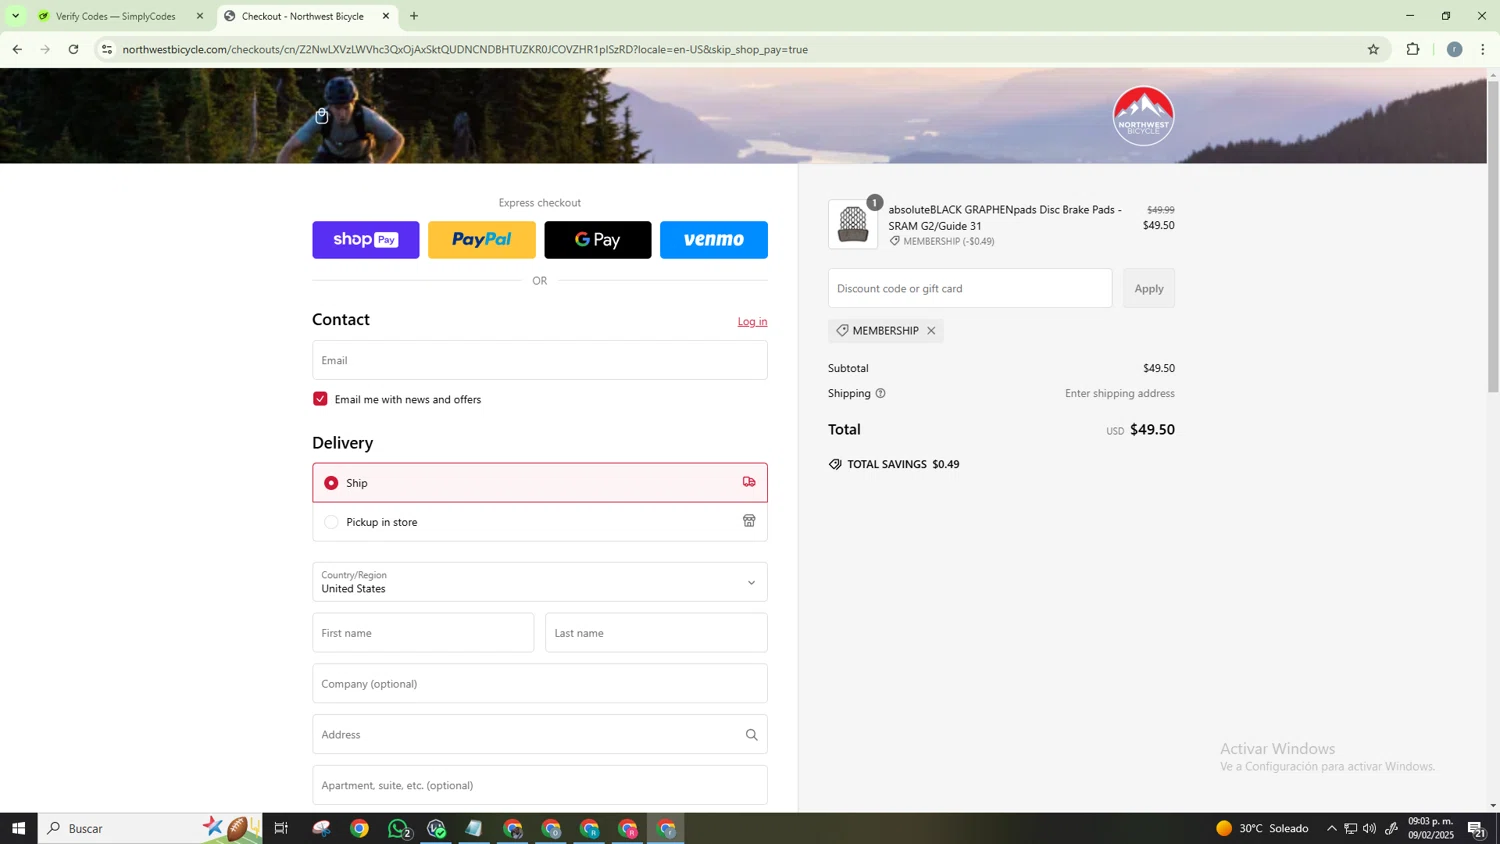Bookmark this page with the star
Viewport: 1500px width, 844px height.
point(1373,49)
